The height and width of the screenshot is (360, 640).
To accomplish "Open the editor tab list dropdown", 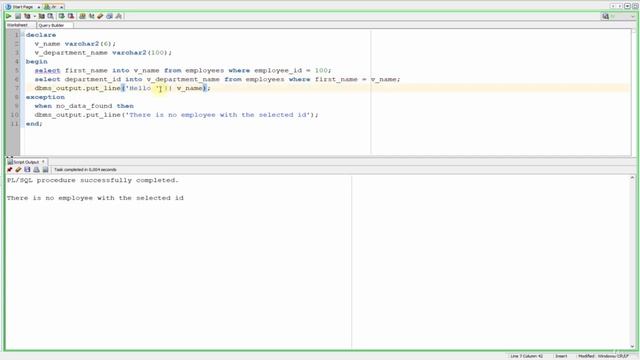I will [627, 6].
